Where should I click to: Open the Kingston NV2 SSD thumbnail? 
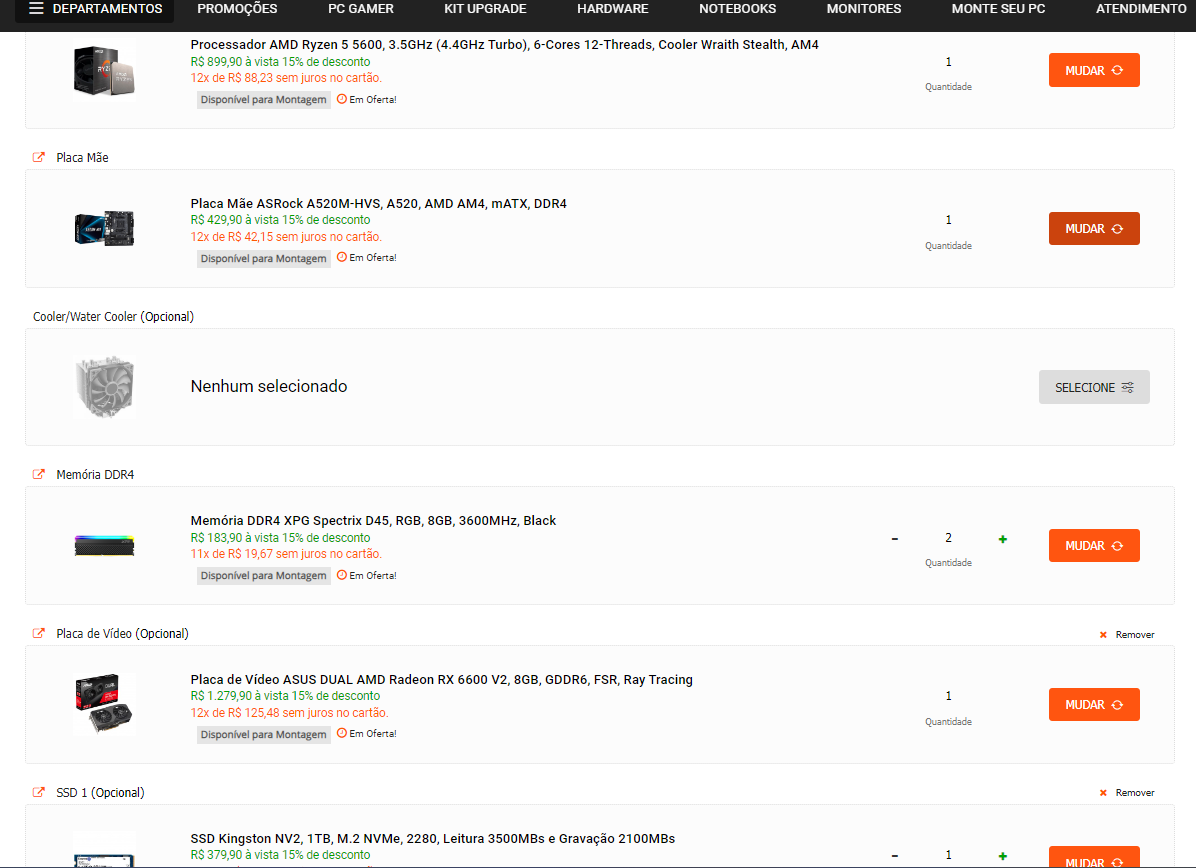pos(104,859)
